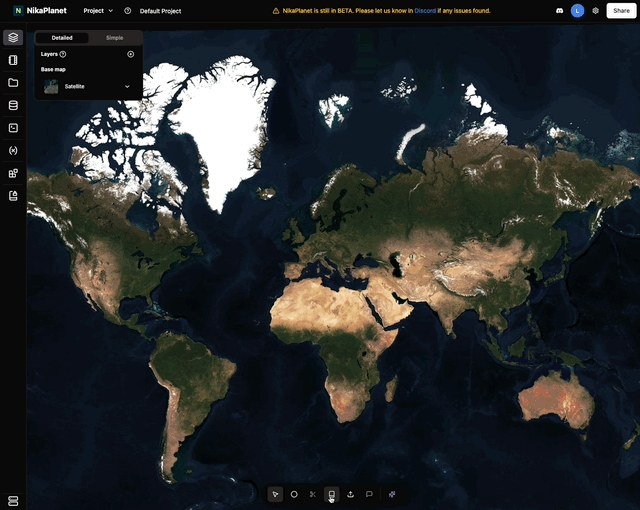
Task: Switch to the Detailed tab
Action: coord(62,38)
